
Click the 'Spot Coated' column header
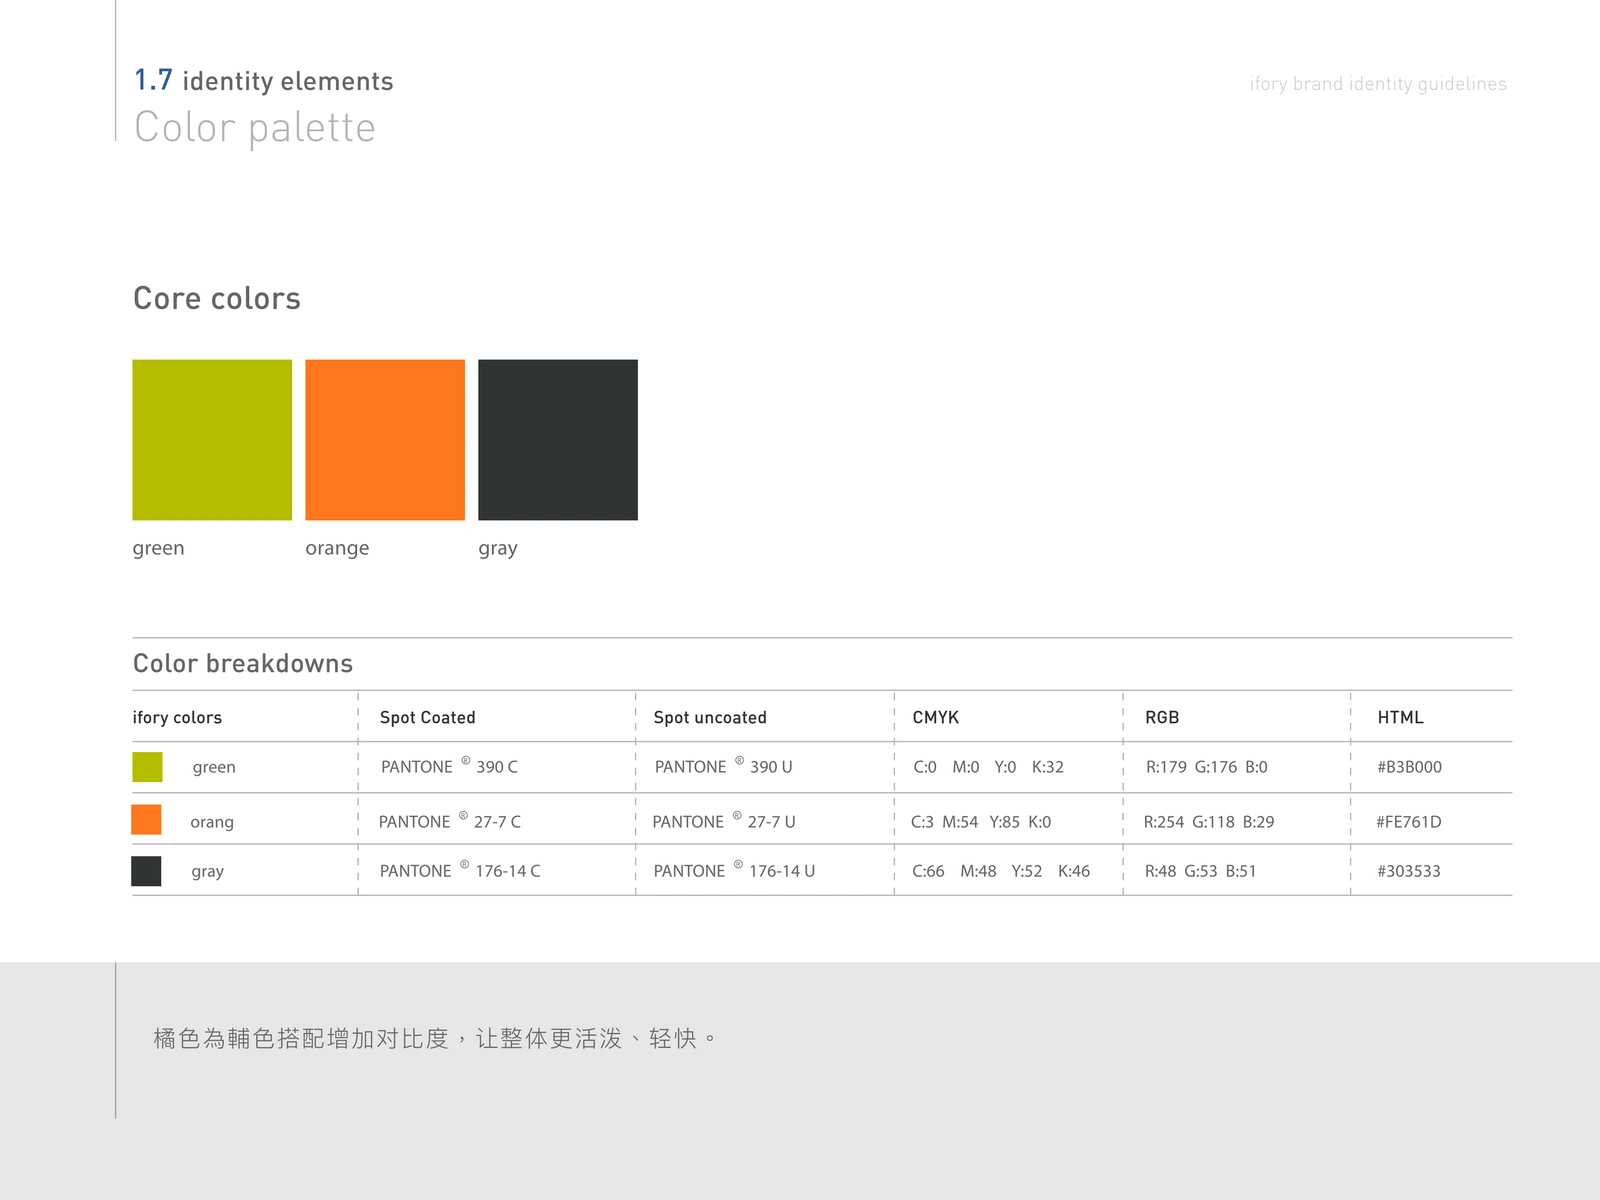[x=428, y=717]
